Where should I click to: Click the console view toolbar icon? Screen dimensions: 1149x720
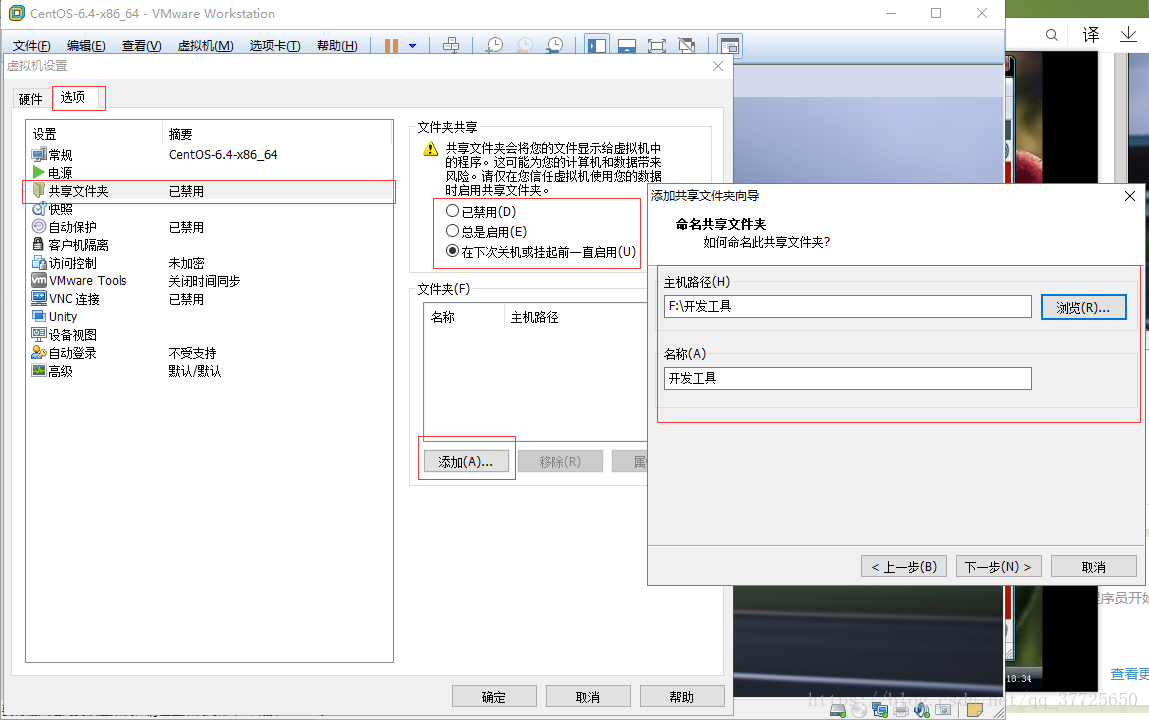pyautogui.click(x=730, y=46)
